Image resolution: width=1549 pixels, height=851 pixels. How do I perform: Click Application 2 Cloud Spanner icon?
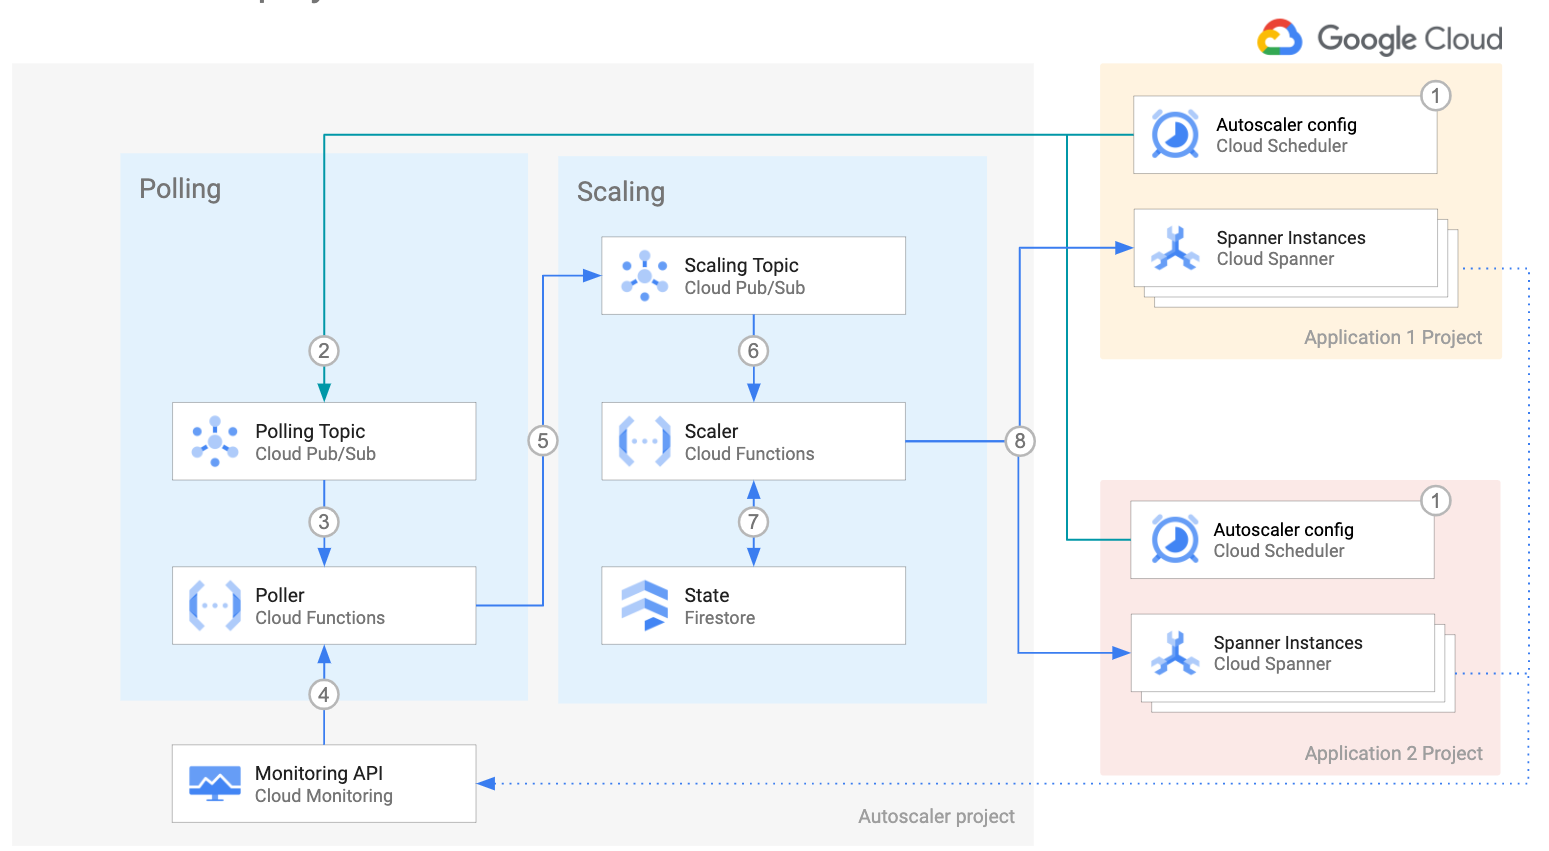click(x=1175, y=653)
